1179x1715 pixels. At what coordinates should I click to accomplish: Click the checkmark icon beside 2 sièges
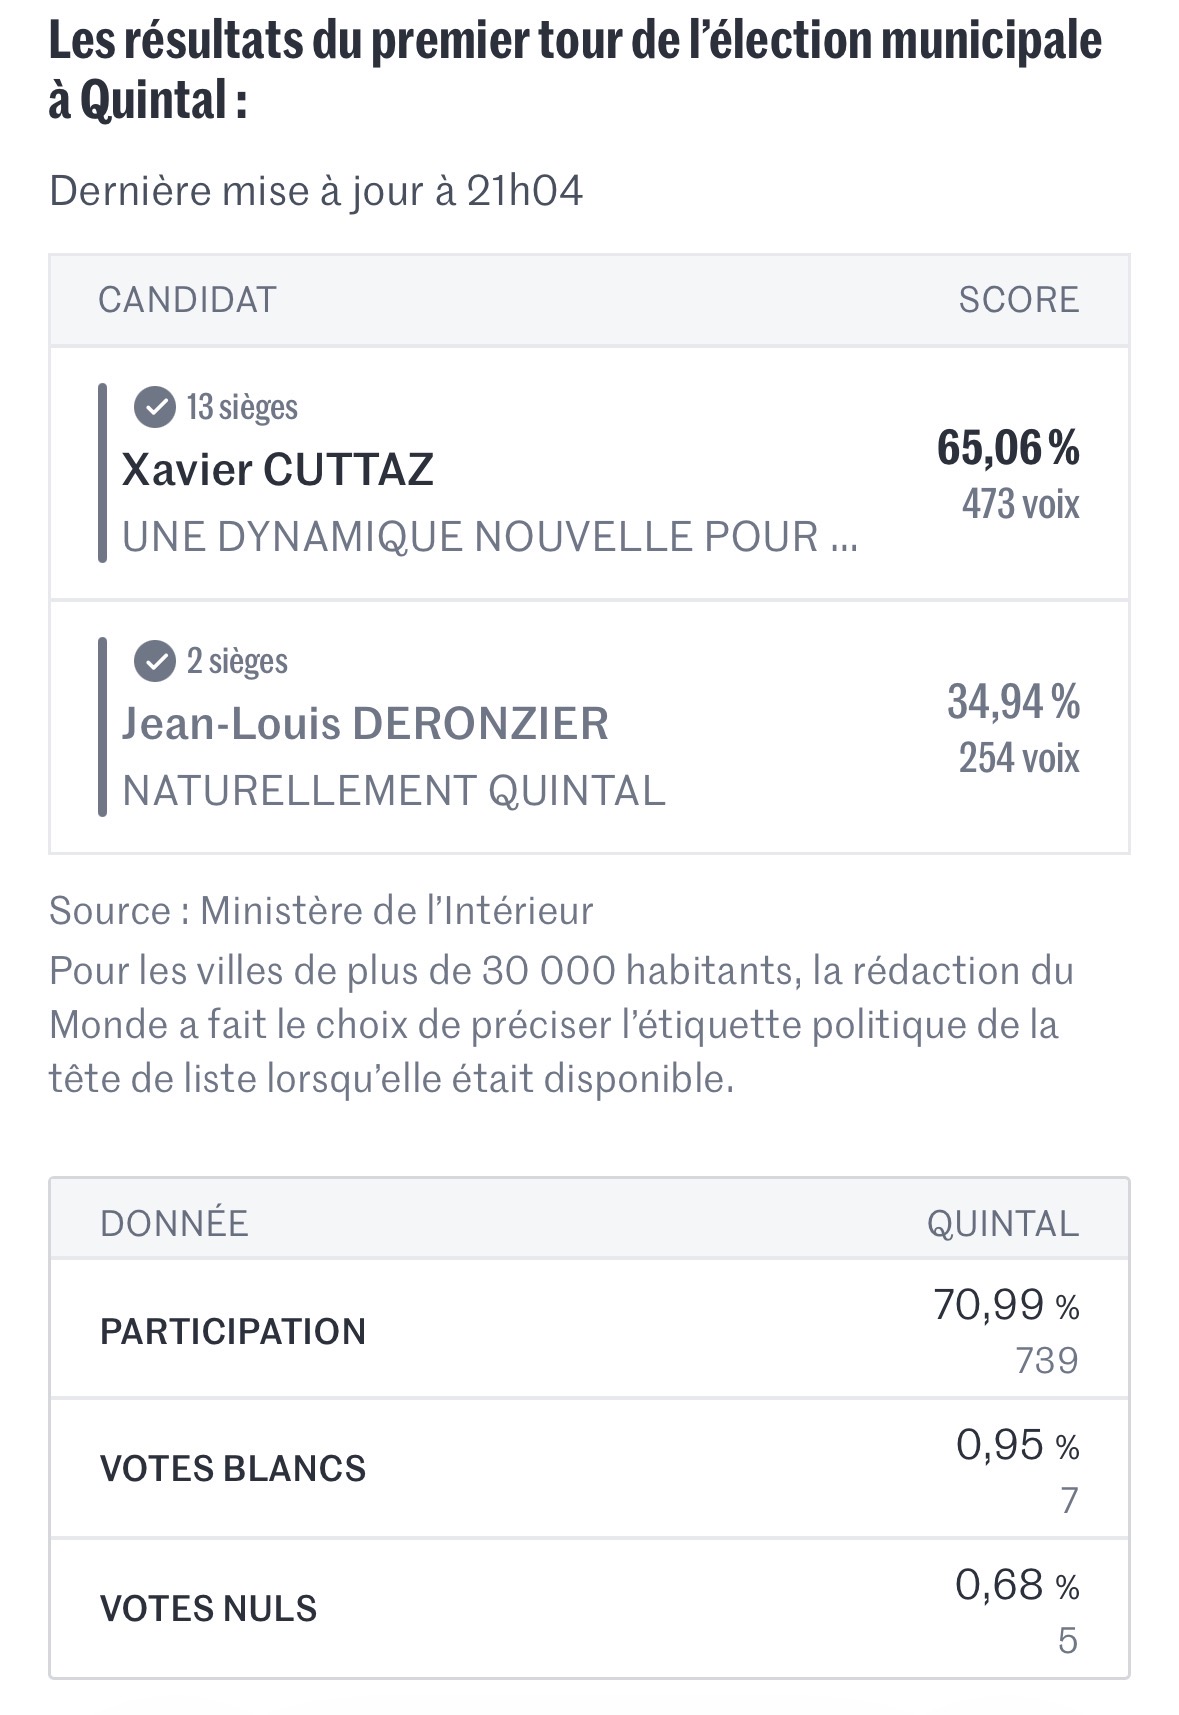click(x=155, y=661)
